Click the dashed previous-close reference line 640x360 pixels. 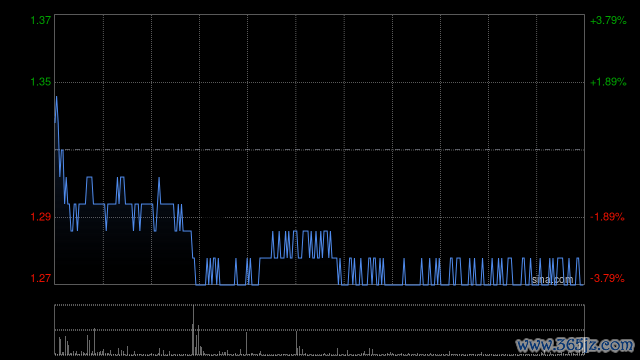point(319,150)
